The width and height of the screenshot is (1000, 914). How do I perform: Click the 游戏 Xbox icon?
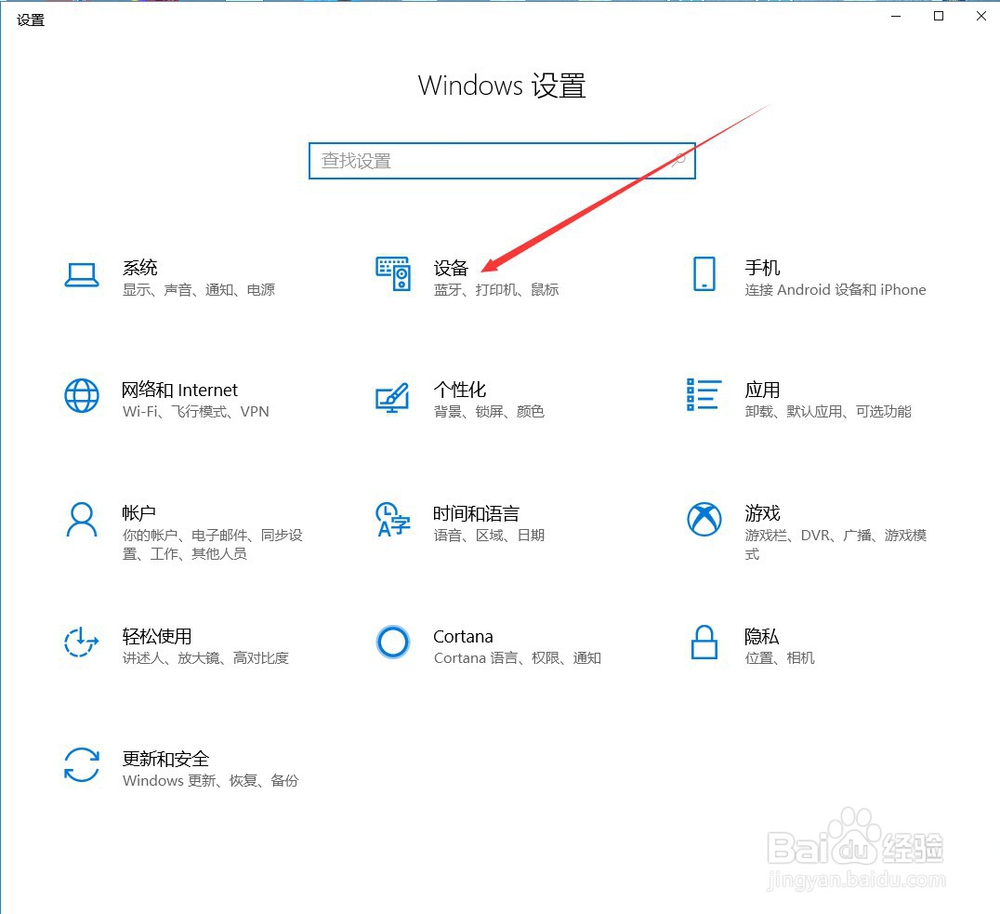tap(704, 519)
